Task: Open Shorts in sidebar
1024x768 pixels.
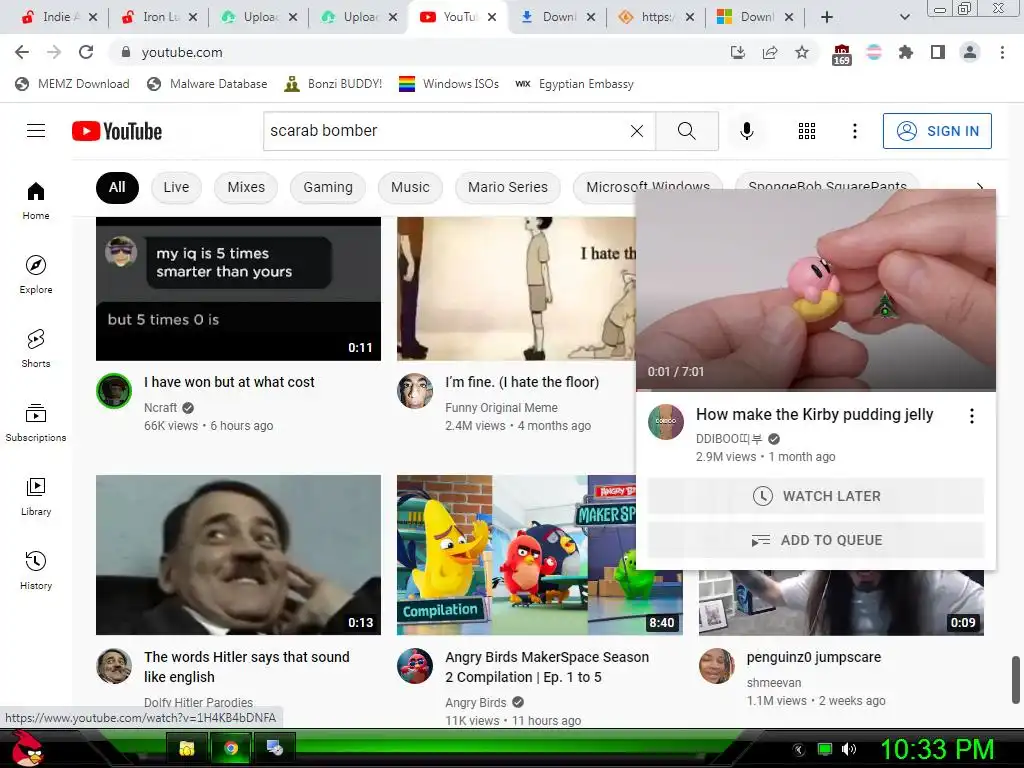Action: point(36,348)
